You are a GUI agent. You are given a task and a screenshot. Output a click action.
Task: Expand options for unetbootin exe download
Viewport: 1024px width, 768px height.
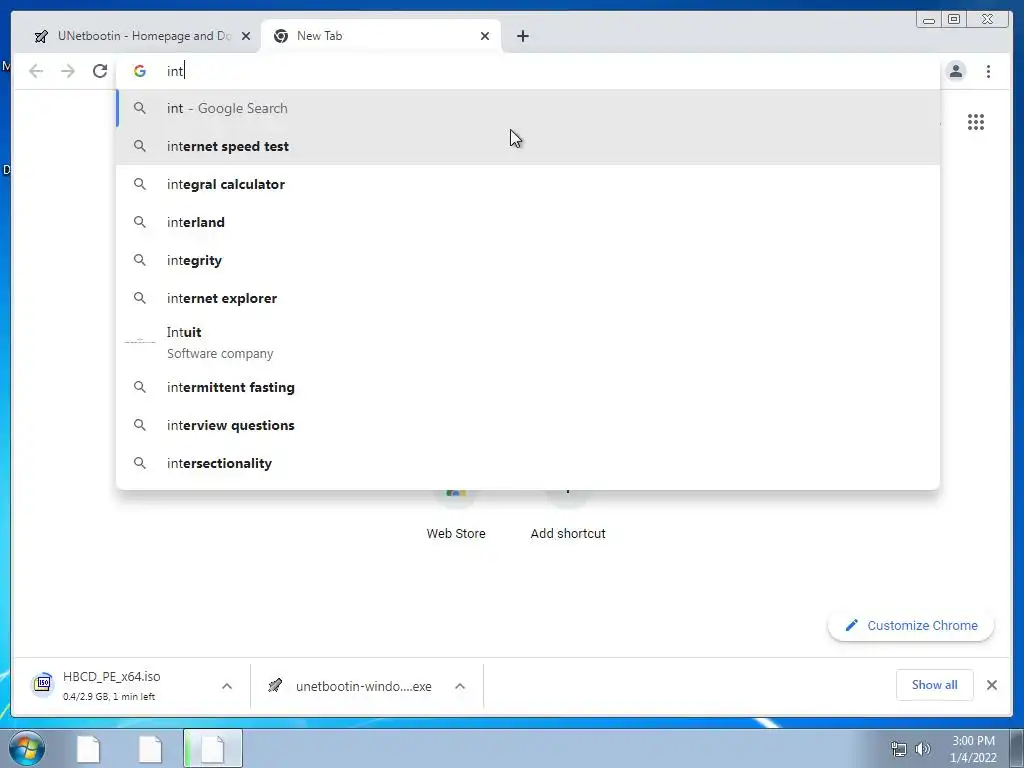pos(460,686)
